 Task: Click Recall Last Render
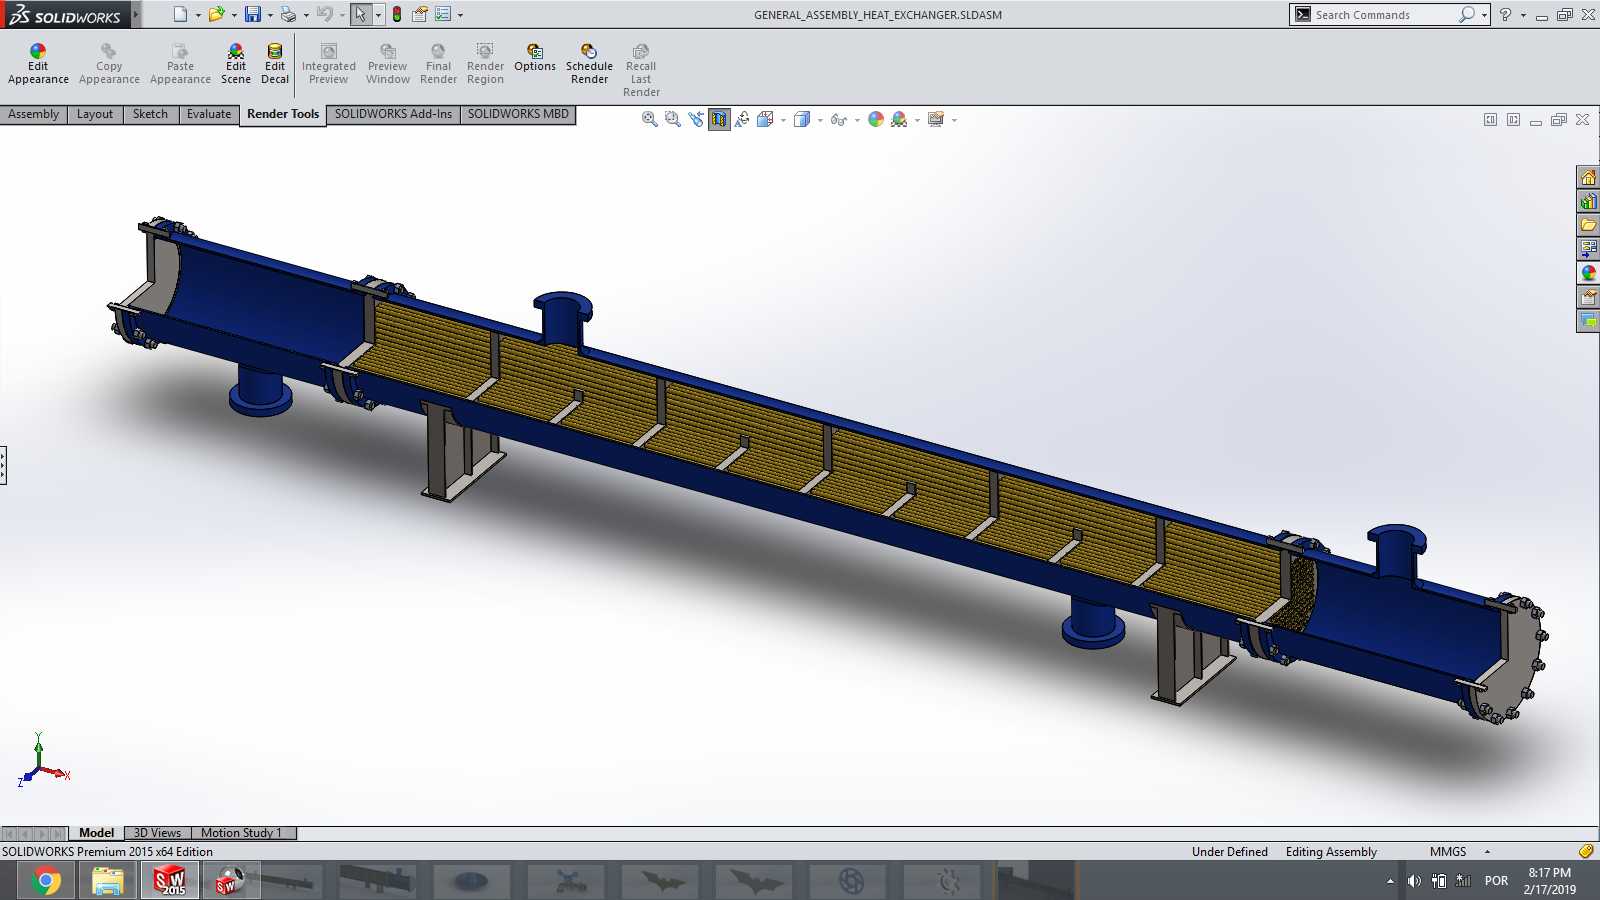click(641, 70)
